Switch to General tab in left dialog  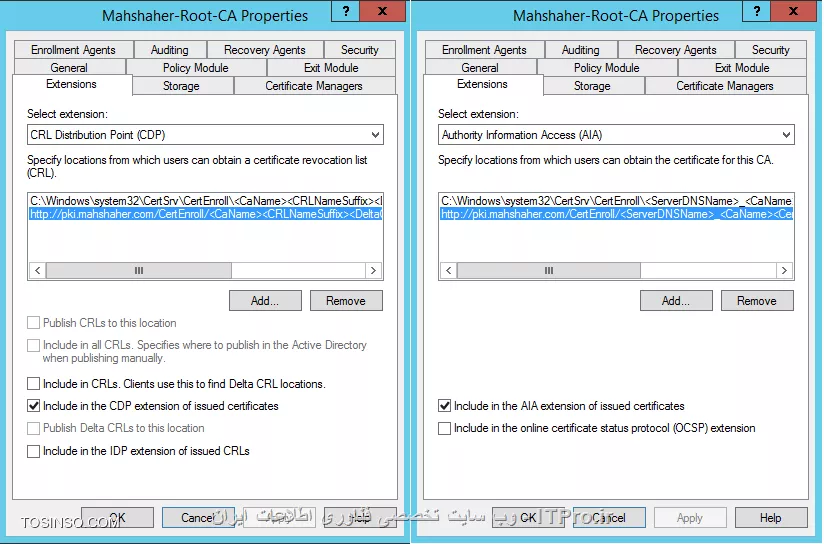[69, 67]
